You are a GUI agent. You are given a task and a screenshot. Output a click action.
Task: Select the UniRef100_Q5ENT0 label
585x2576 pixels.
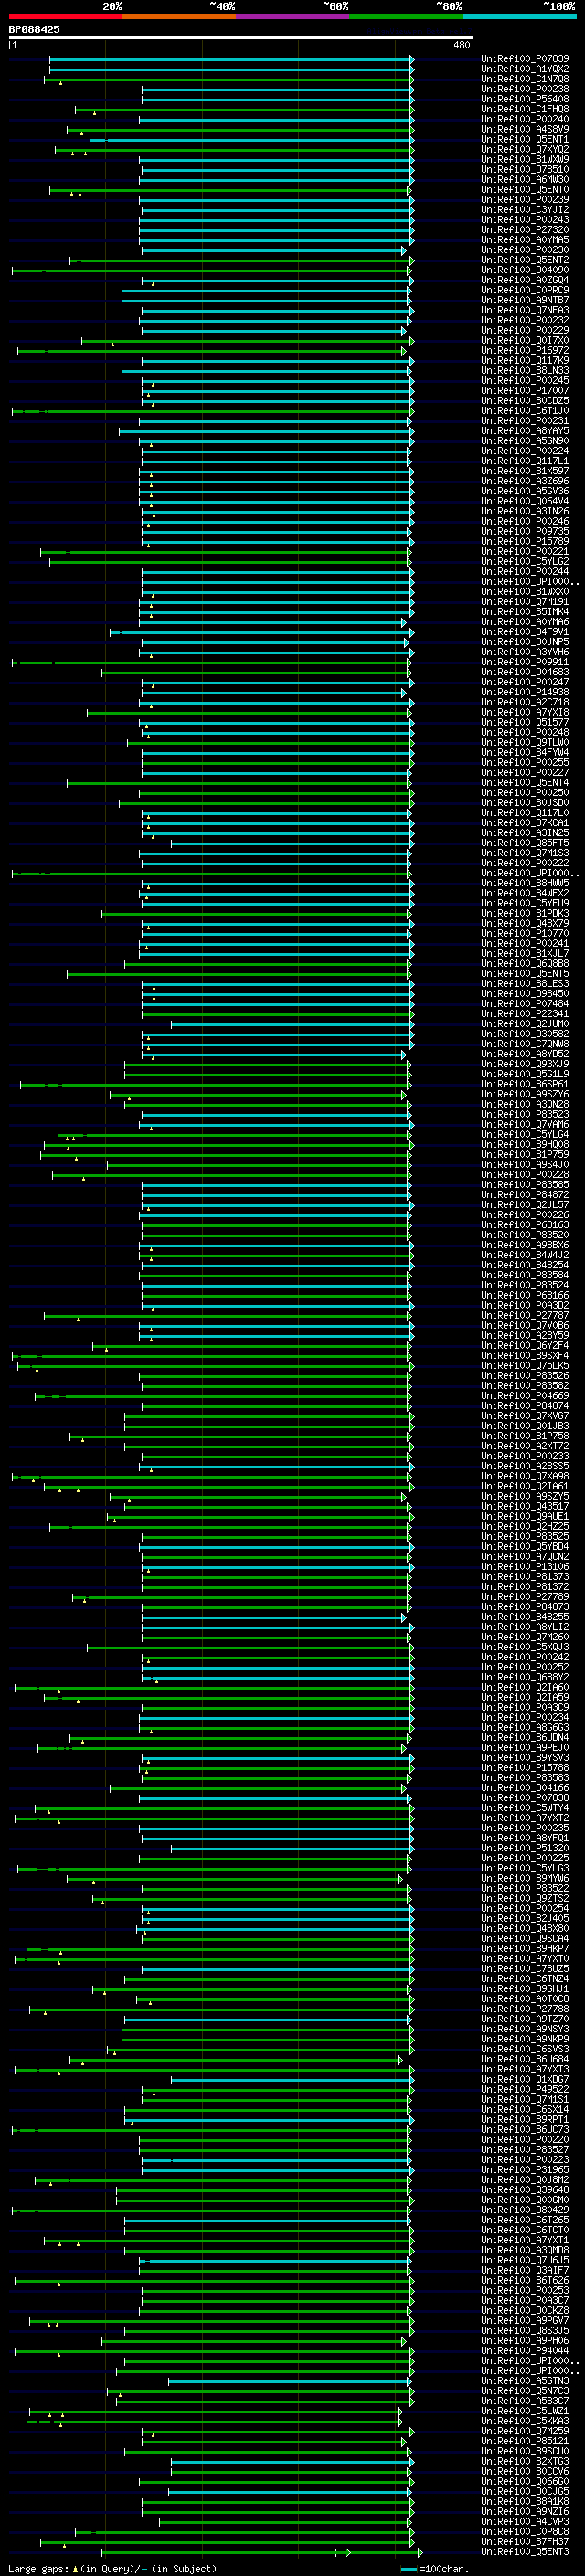pyautogui.click(x=524, y=189)
